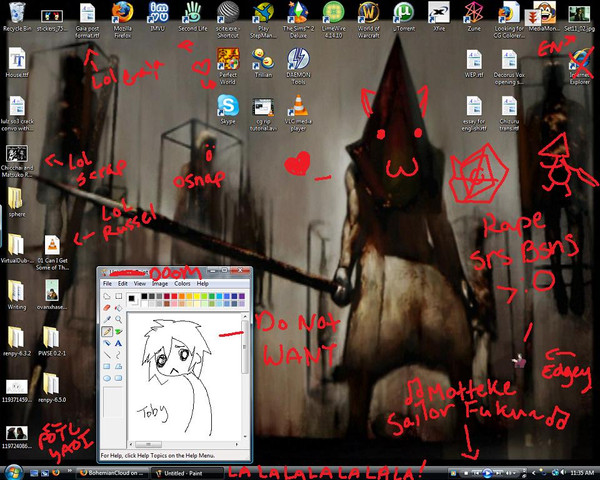The height and width of the screenshot is (480, 600).
Task: Launch Trillian desktop shortcut
Action: (263, 63)
